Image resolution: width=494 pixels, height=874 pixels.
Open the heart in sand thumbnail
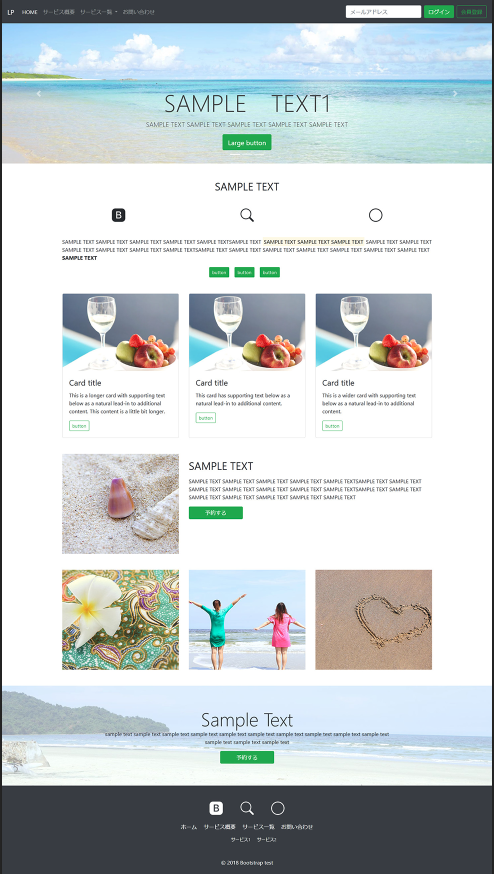coord(374,620)
